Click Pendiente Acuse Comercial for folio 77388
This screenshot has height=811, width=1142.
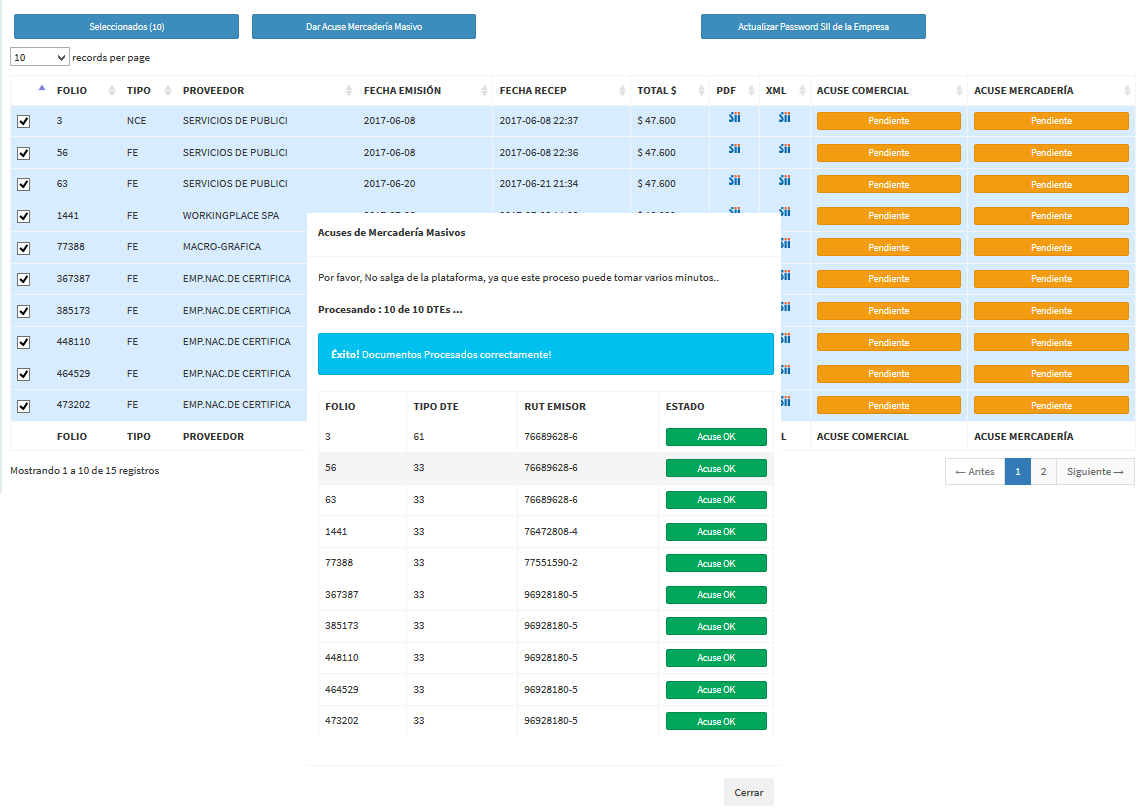pos(889,248)
